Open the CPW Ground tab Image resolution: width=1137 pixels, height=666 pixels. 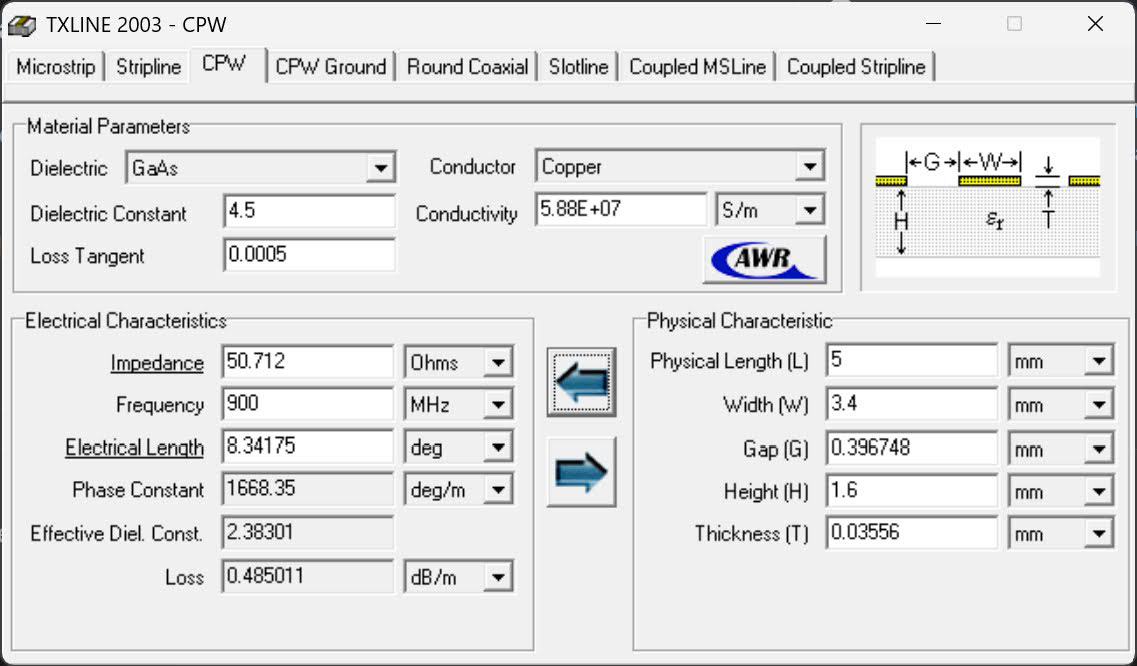(331, 67)
